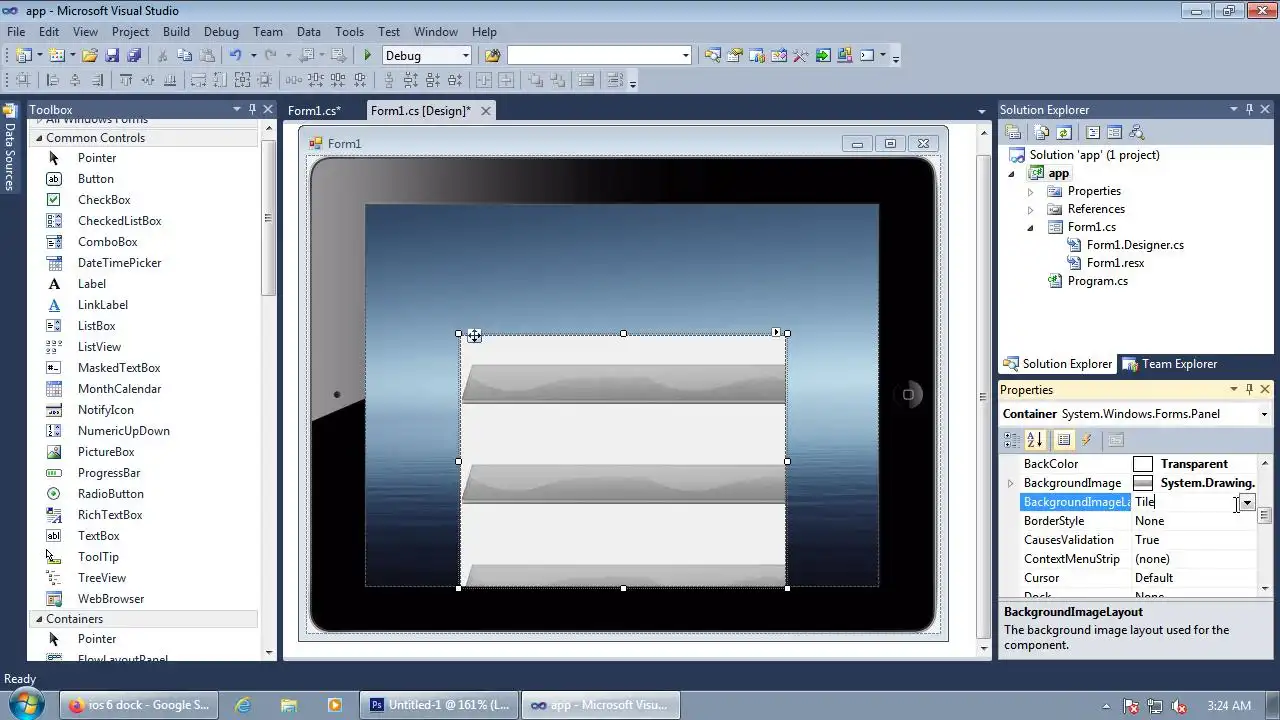Open the Container object selector dropdown in Properties
Screen dimensions: 1280x720
[x=1264, y=414]
